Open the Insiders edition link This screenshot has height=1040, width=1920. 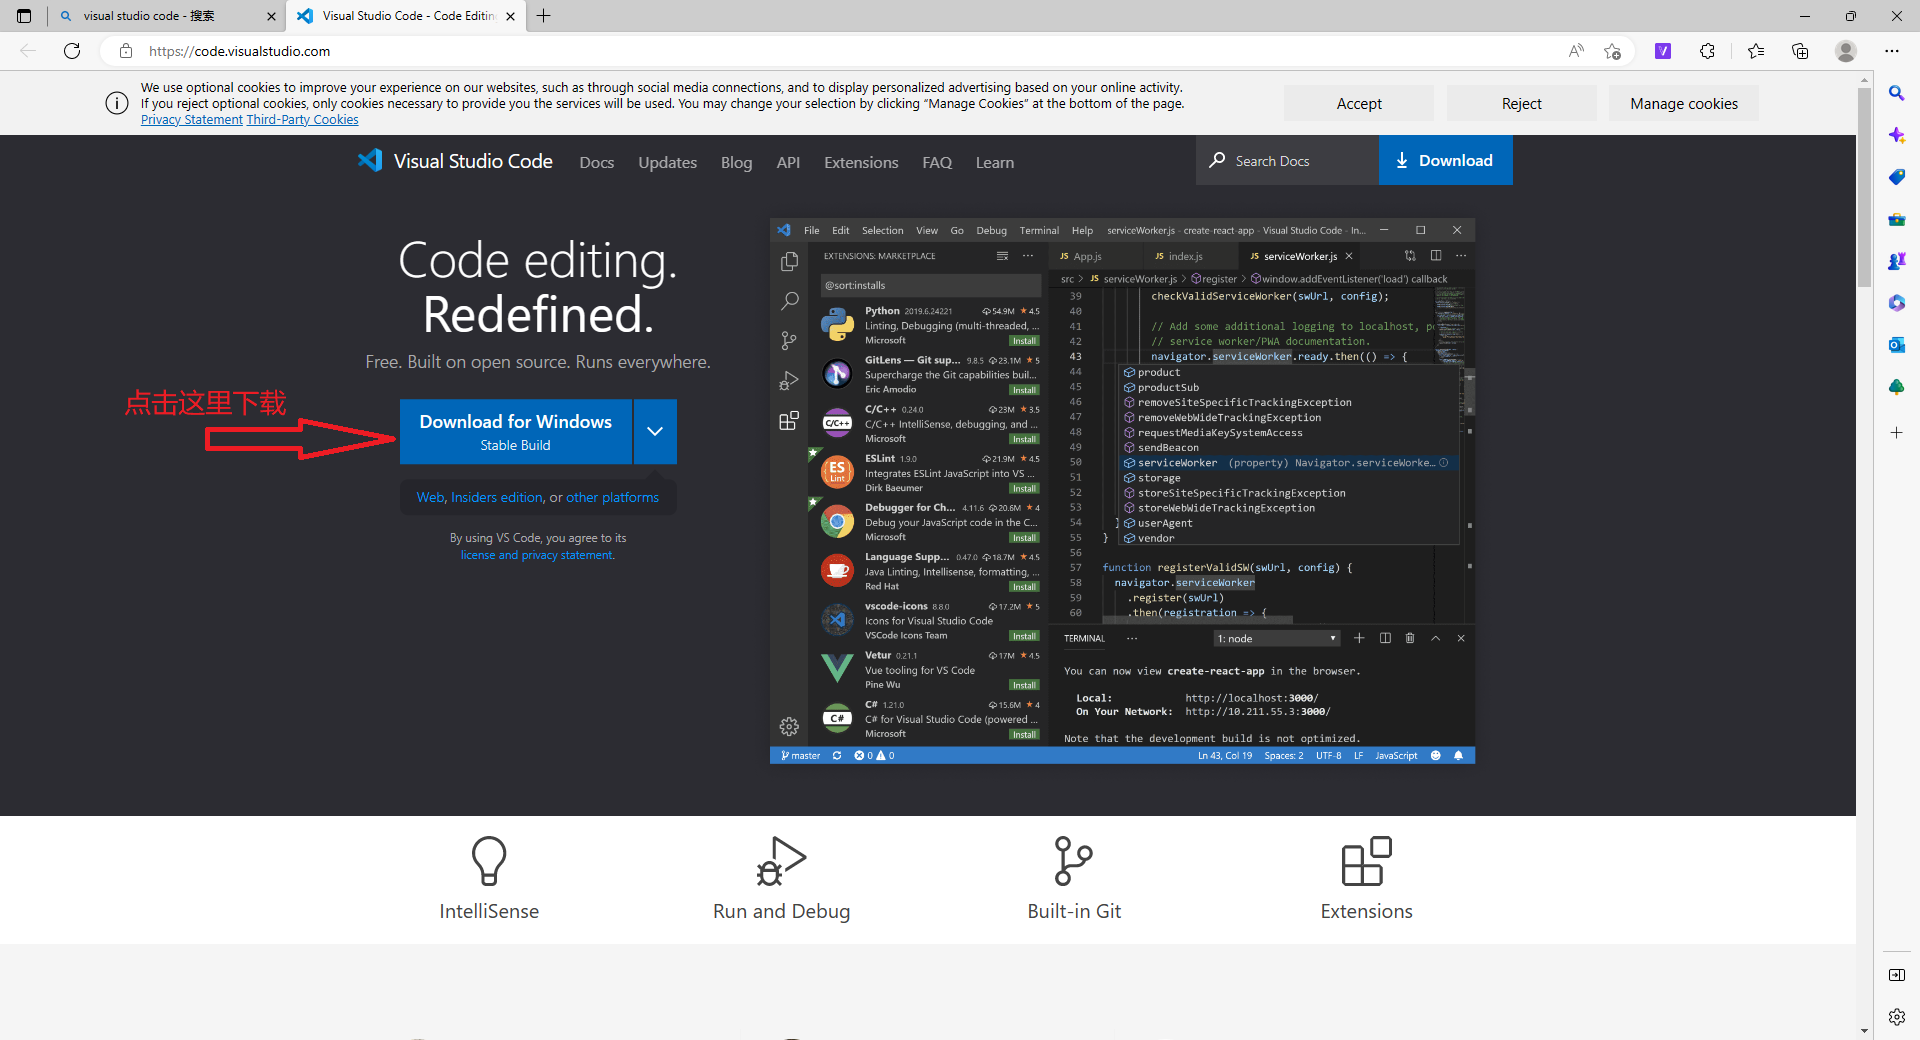click(497, 497)
